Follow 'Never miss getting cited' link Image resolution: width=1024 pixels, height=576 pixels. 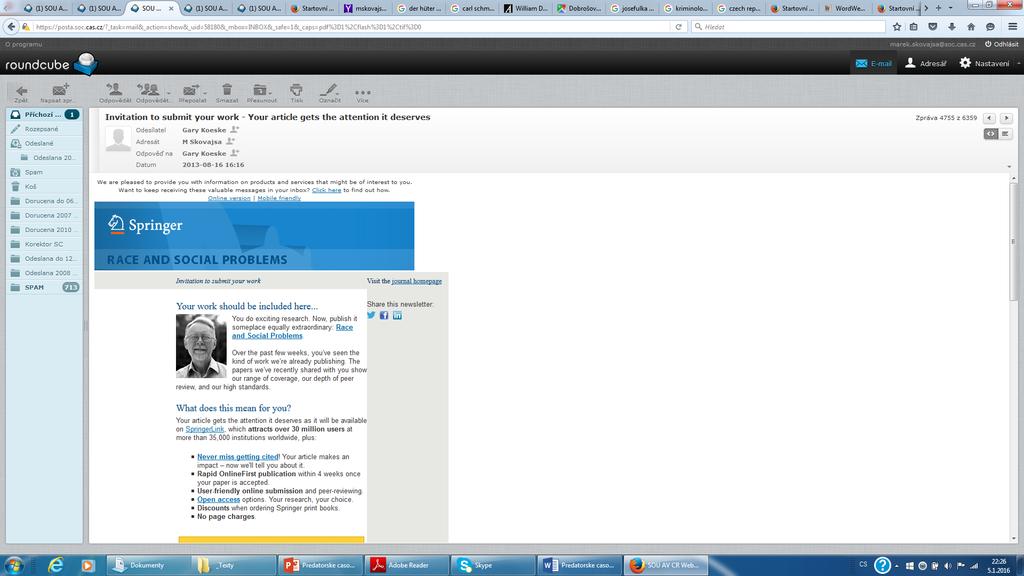[238, 456]
